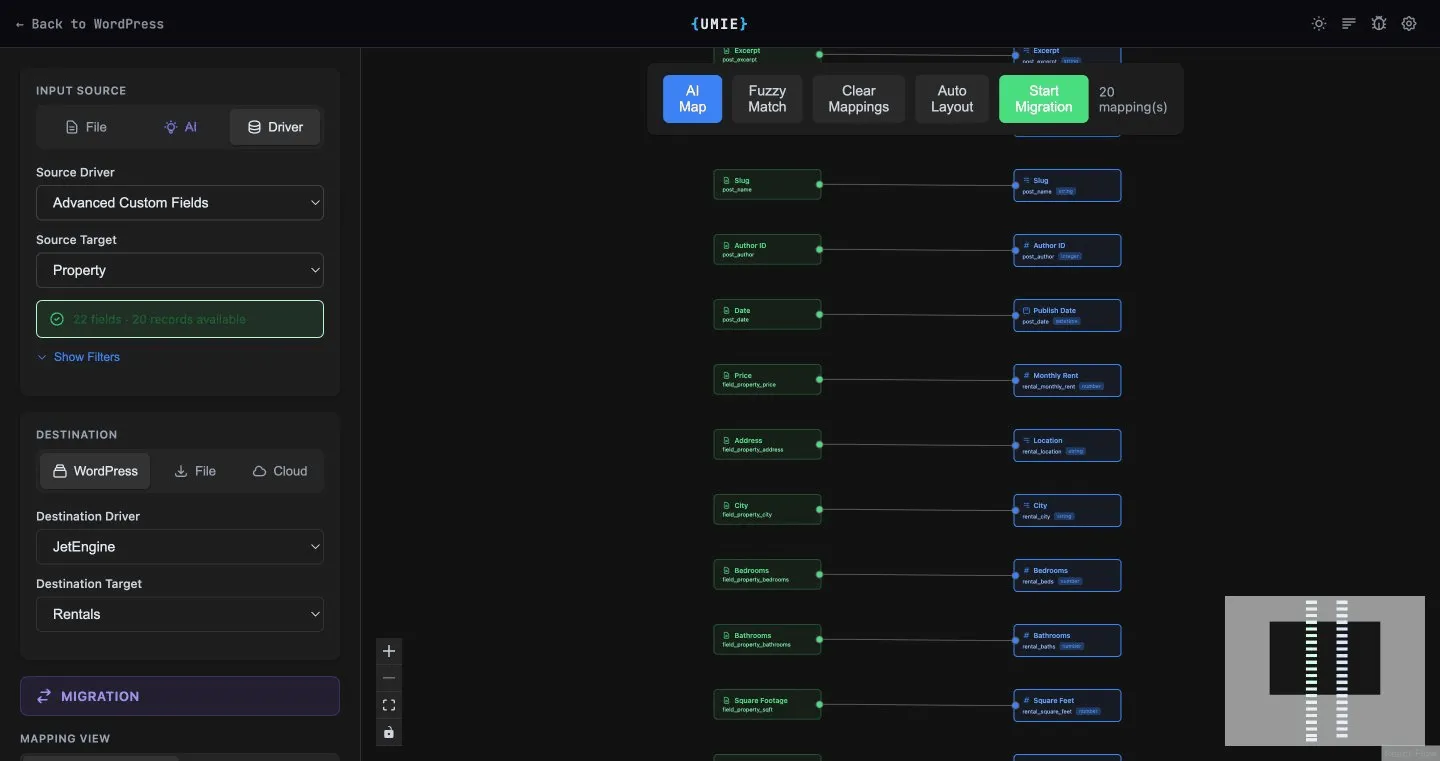
Task: Click the calendar icon on Publish Date node
Action: click(x=1026, y=311)
